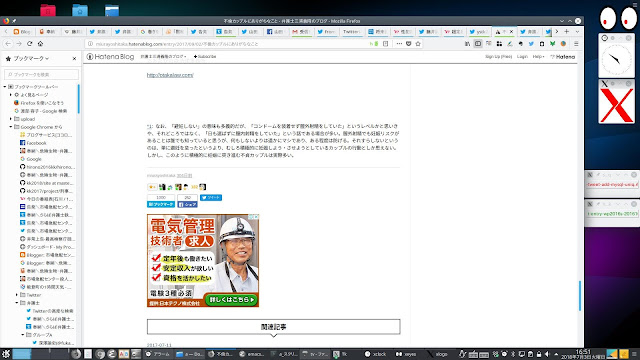Close the active Hatena tab
The width and height of the screenshot is (640, 360).
511,31
